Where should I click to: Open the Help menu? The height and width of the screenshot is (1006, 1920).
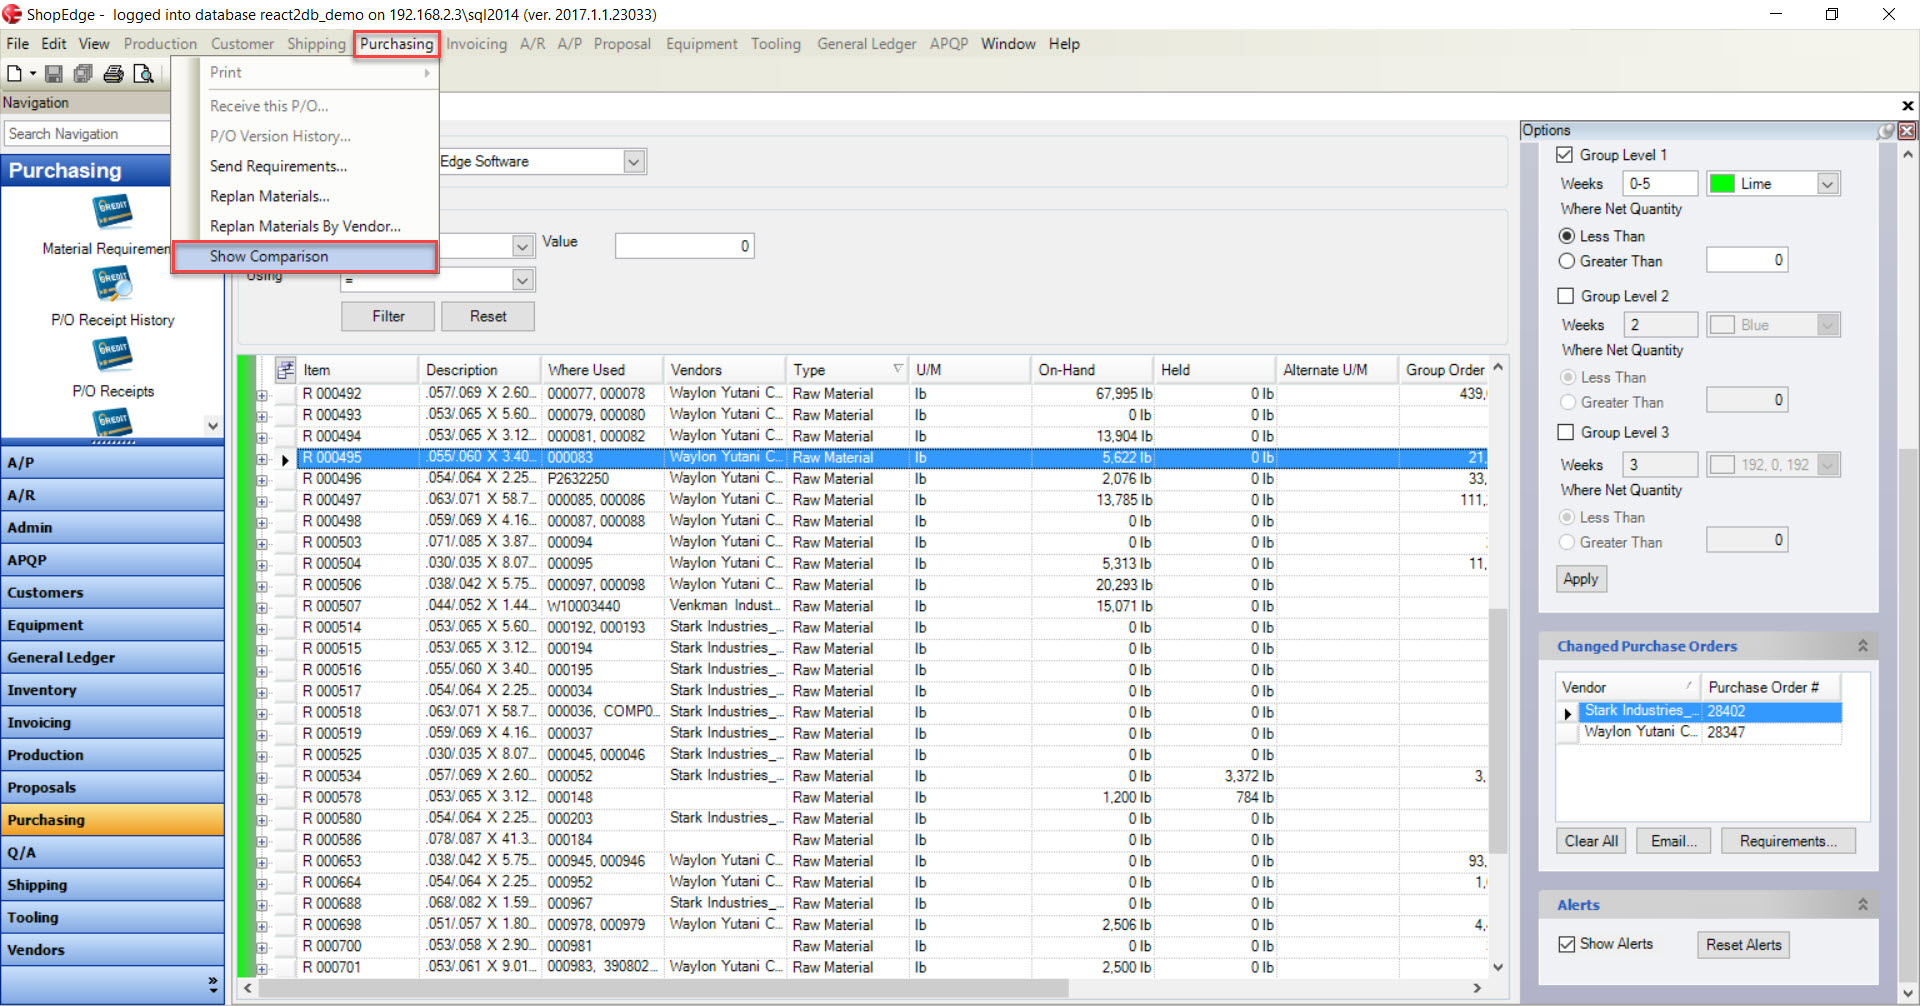click(x=1064, y=44)
